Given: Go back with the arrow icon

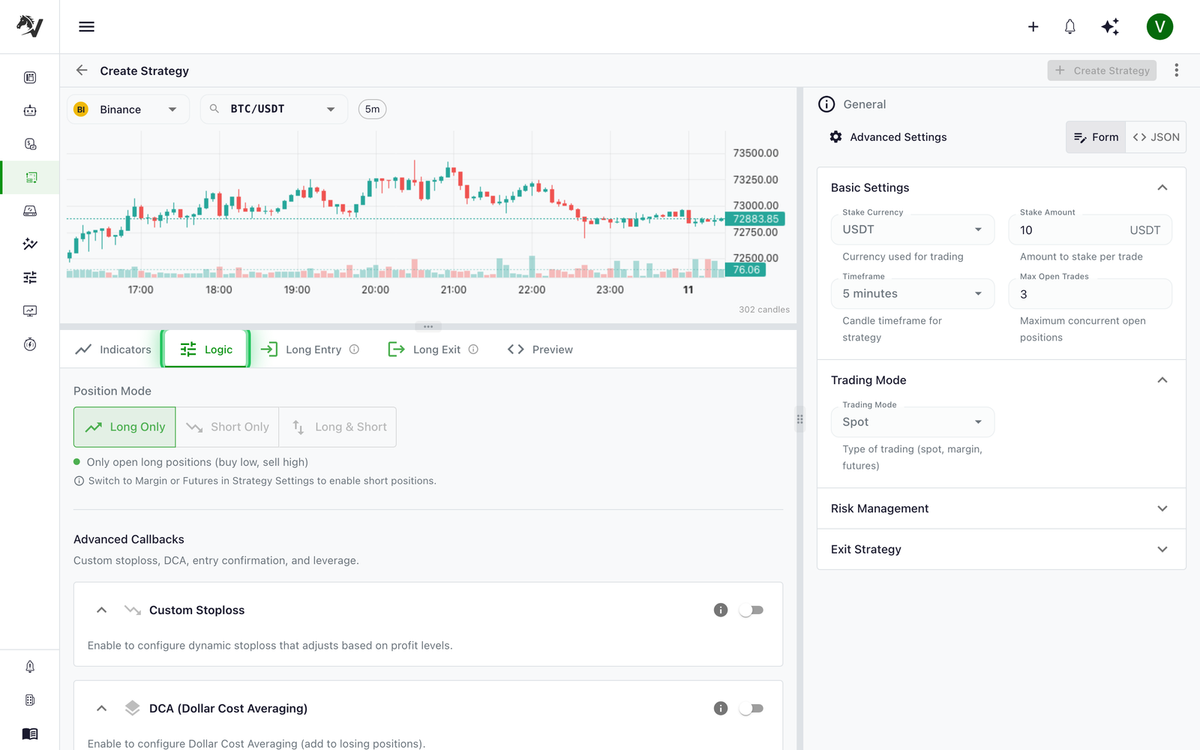Looking at the screenshot, I should coord(82,71).
